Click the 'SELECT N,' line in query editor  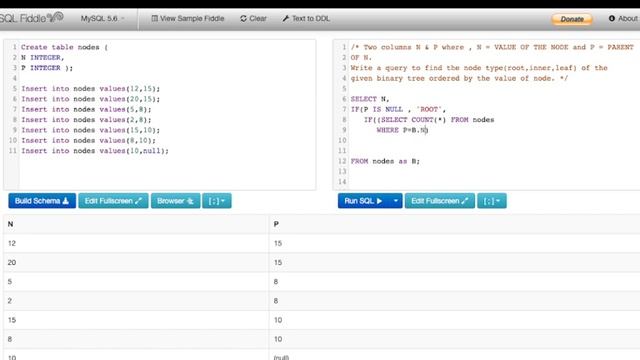click(370, 99)
